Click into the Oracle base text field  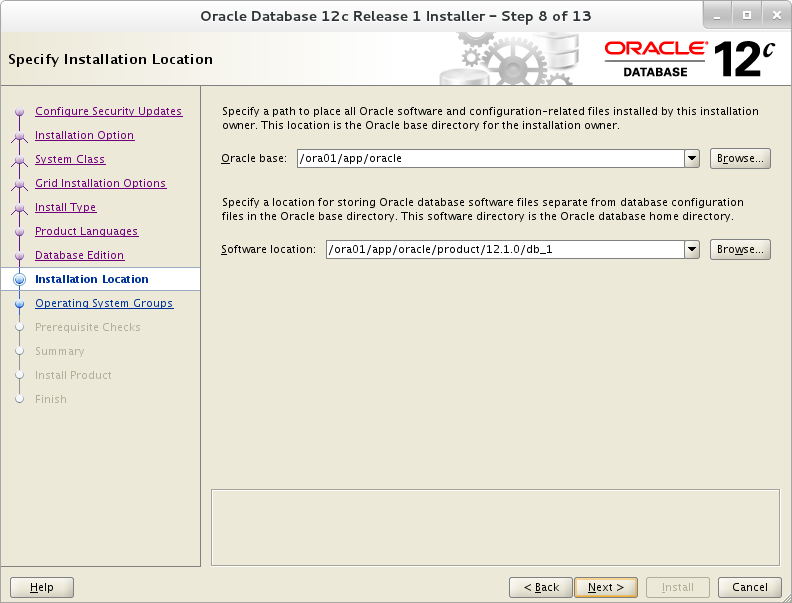[x=490, y=159]
